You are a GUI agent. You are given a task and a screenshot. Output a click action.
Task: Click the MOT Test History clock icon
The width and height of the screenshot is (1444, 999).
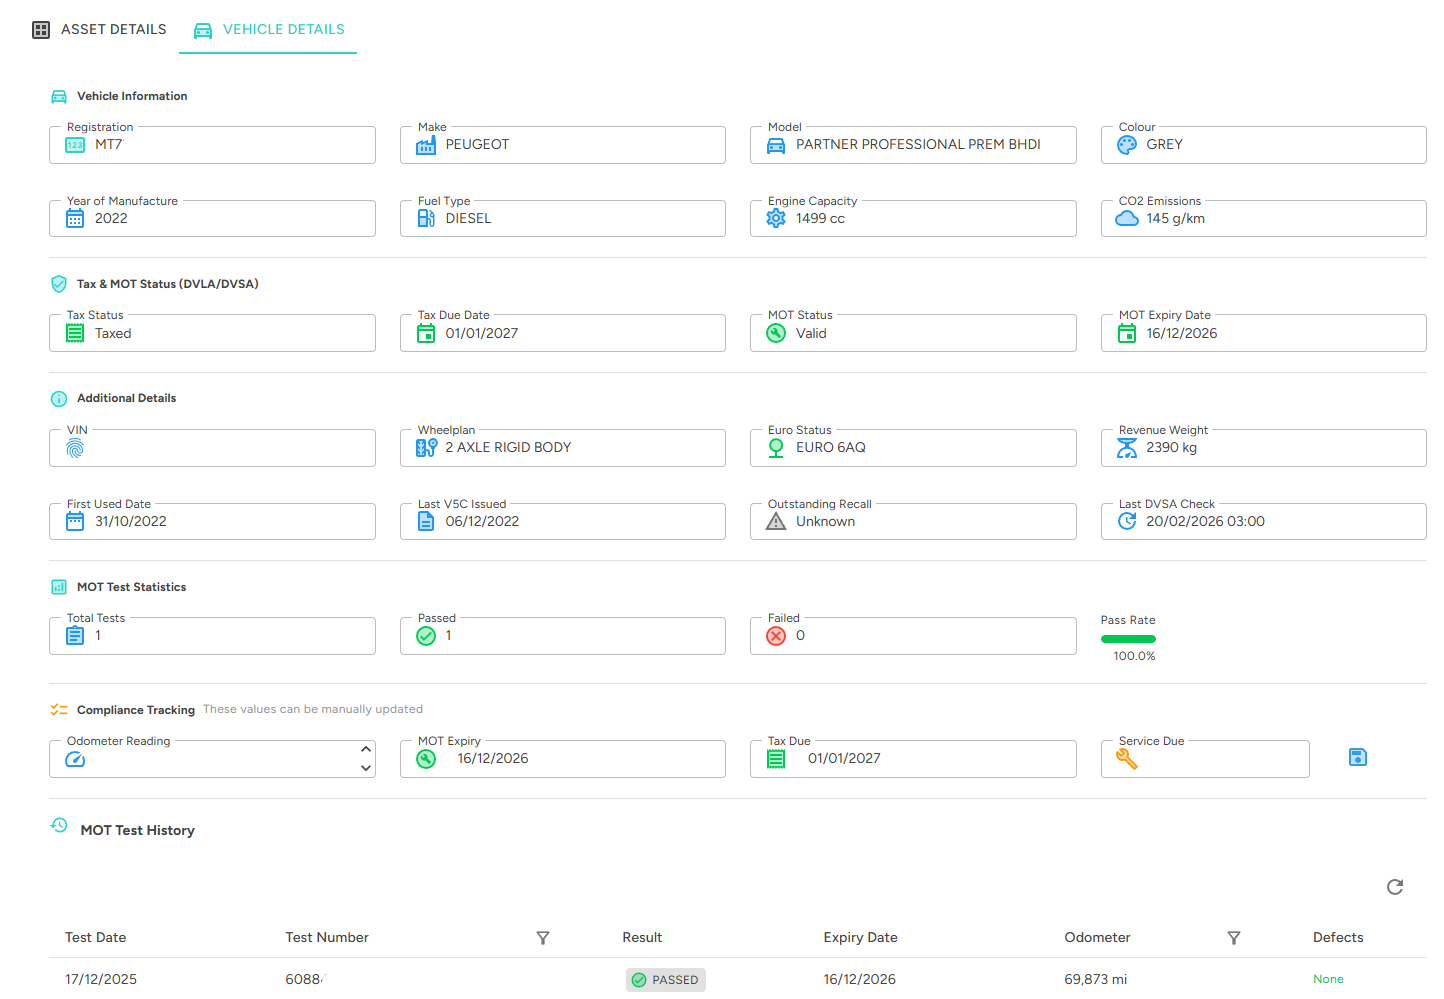coord(59,826)
